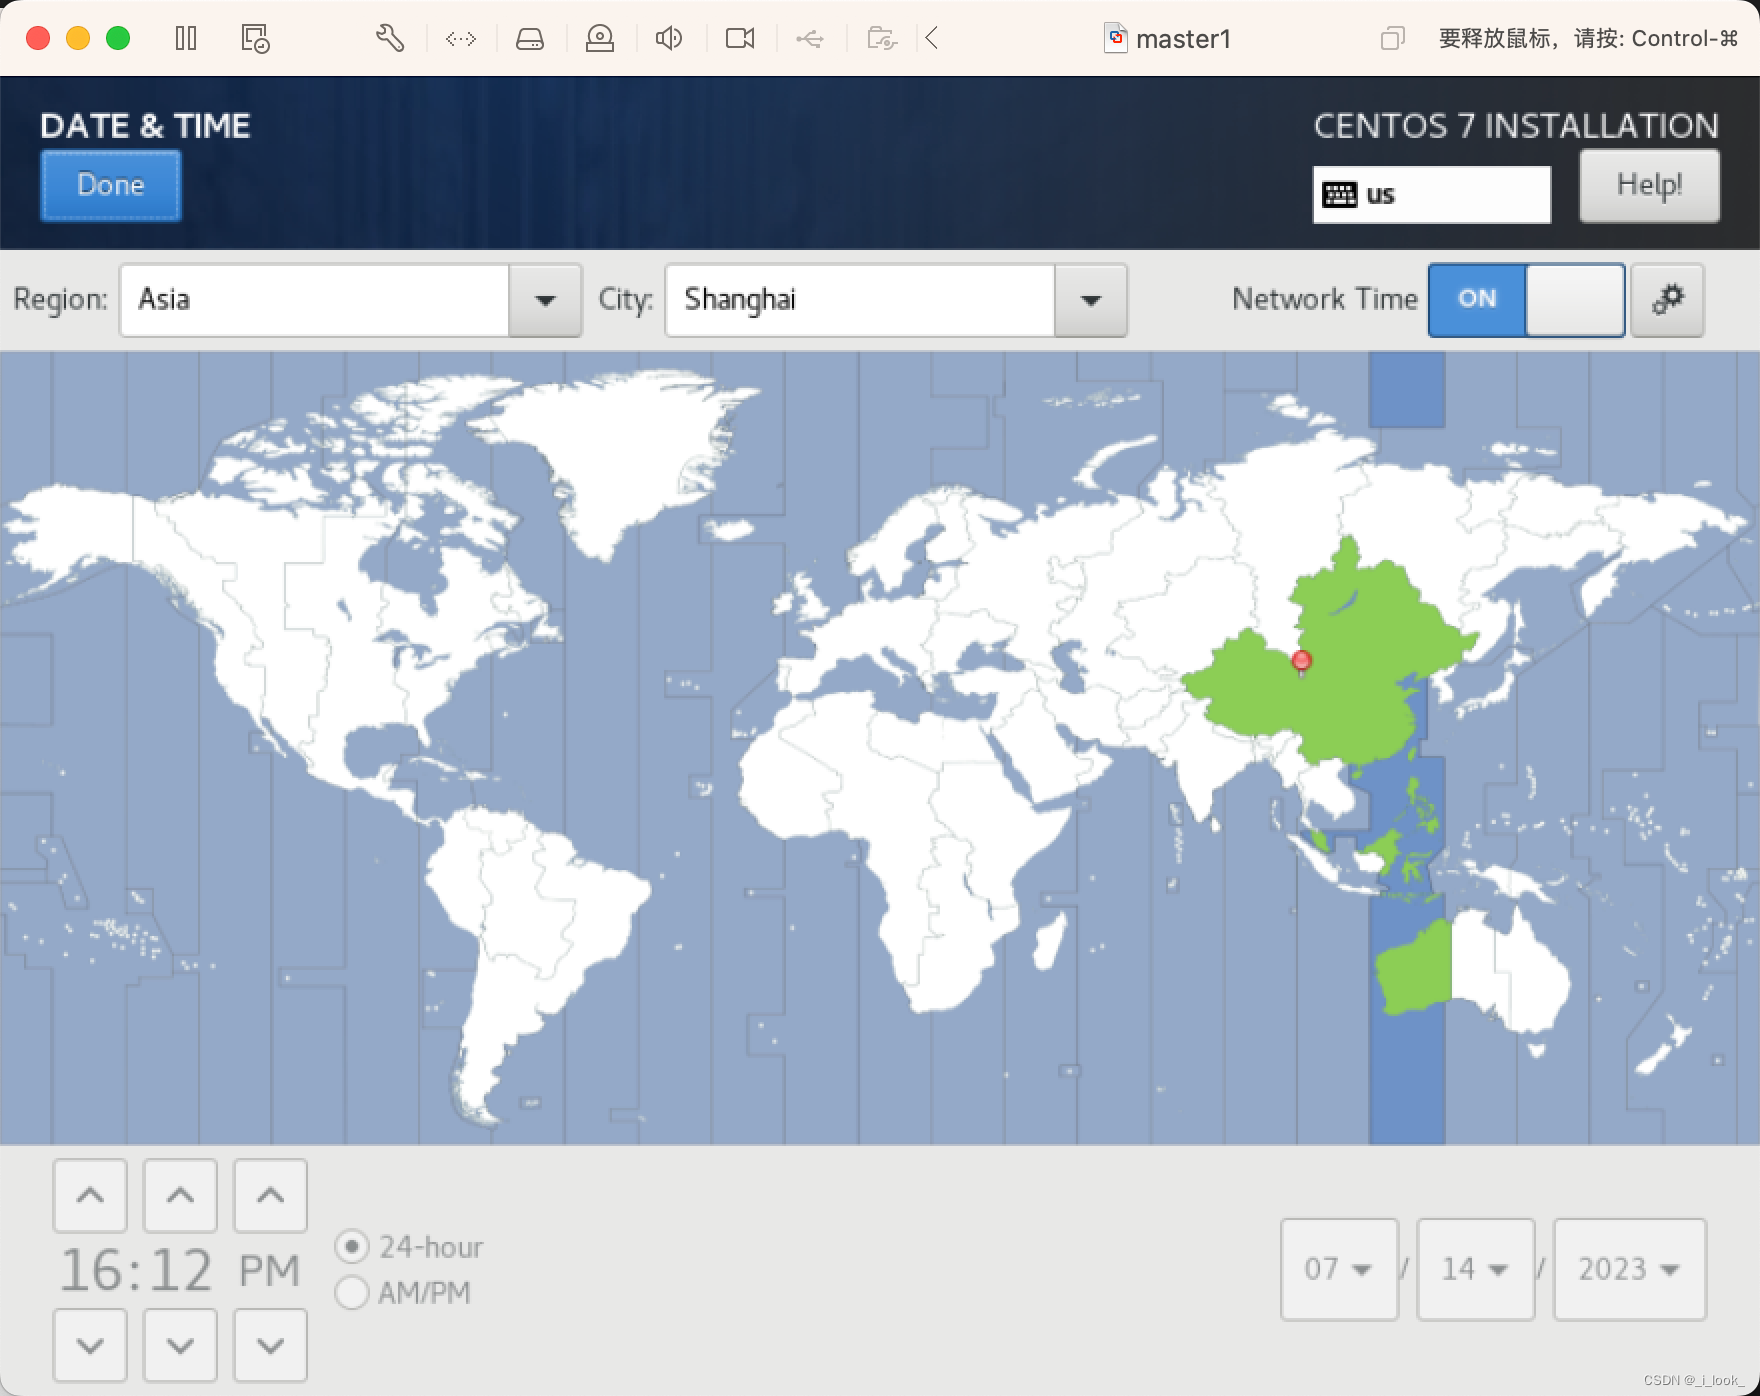
Task: Click inside the Asia region field
Action: coord(314,300)
